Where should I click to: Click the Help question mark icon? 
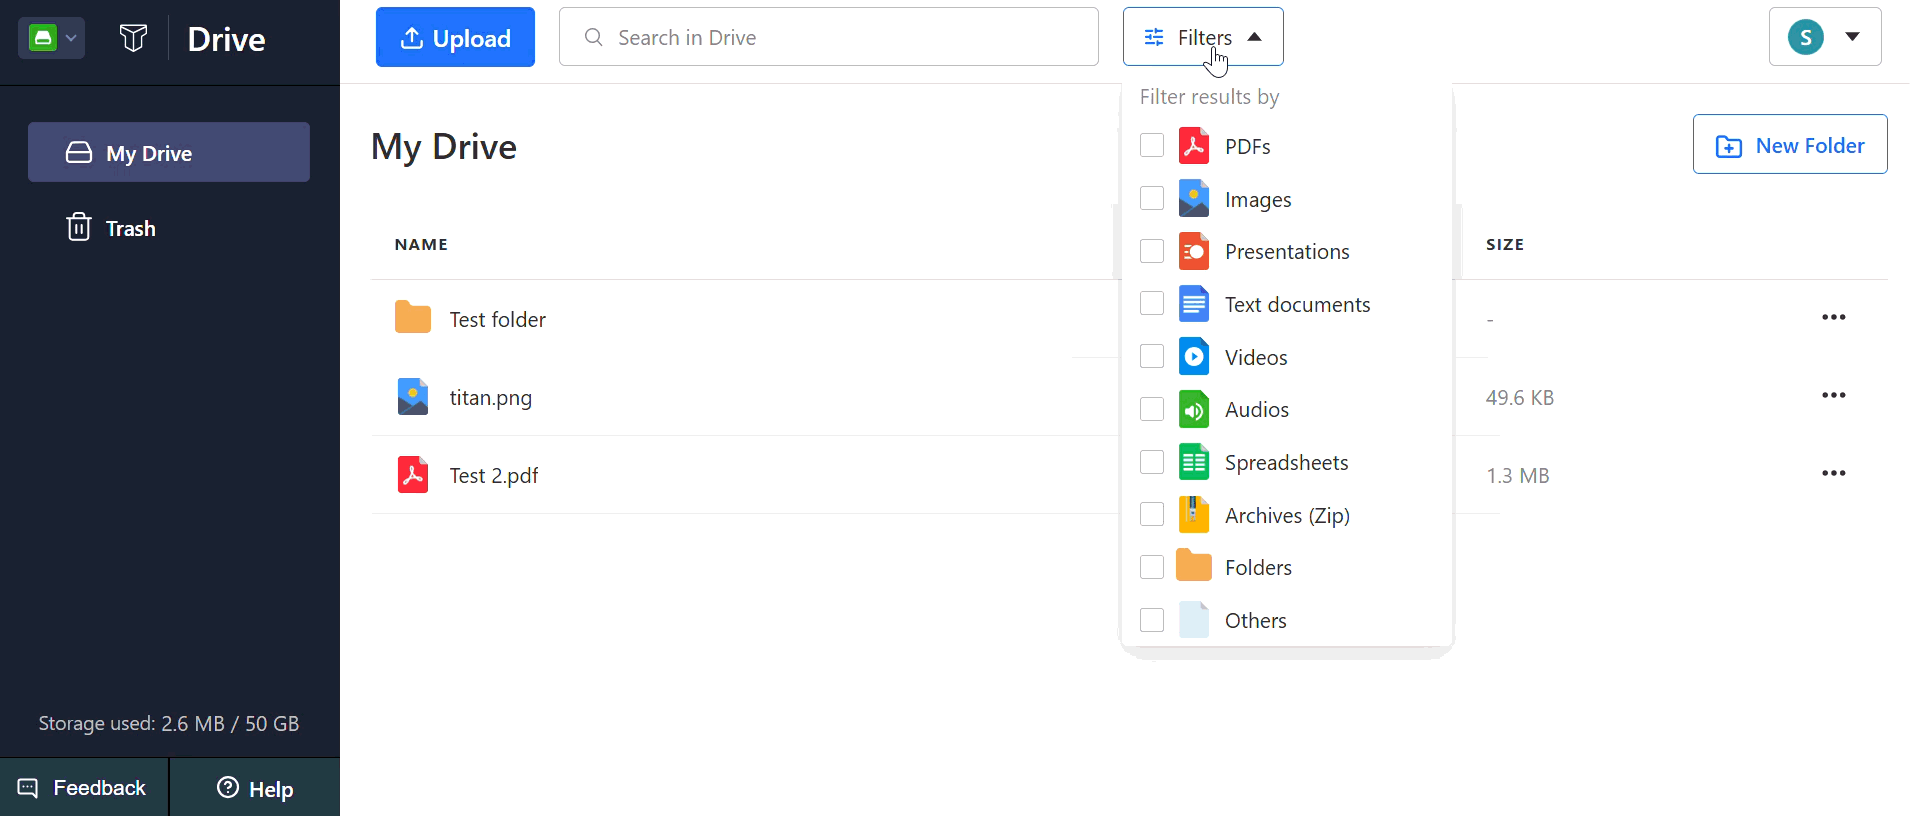[x=228, y=787]
